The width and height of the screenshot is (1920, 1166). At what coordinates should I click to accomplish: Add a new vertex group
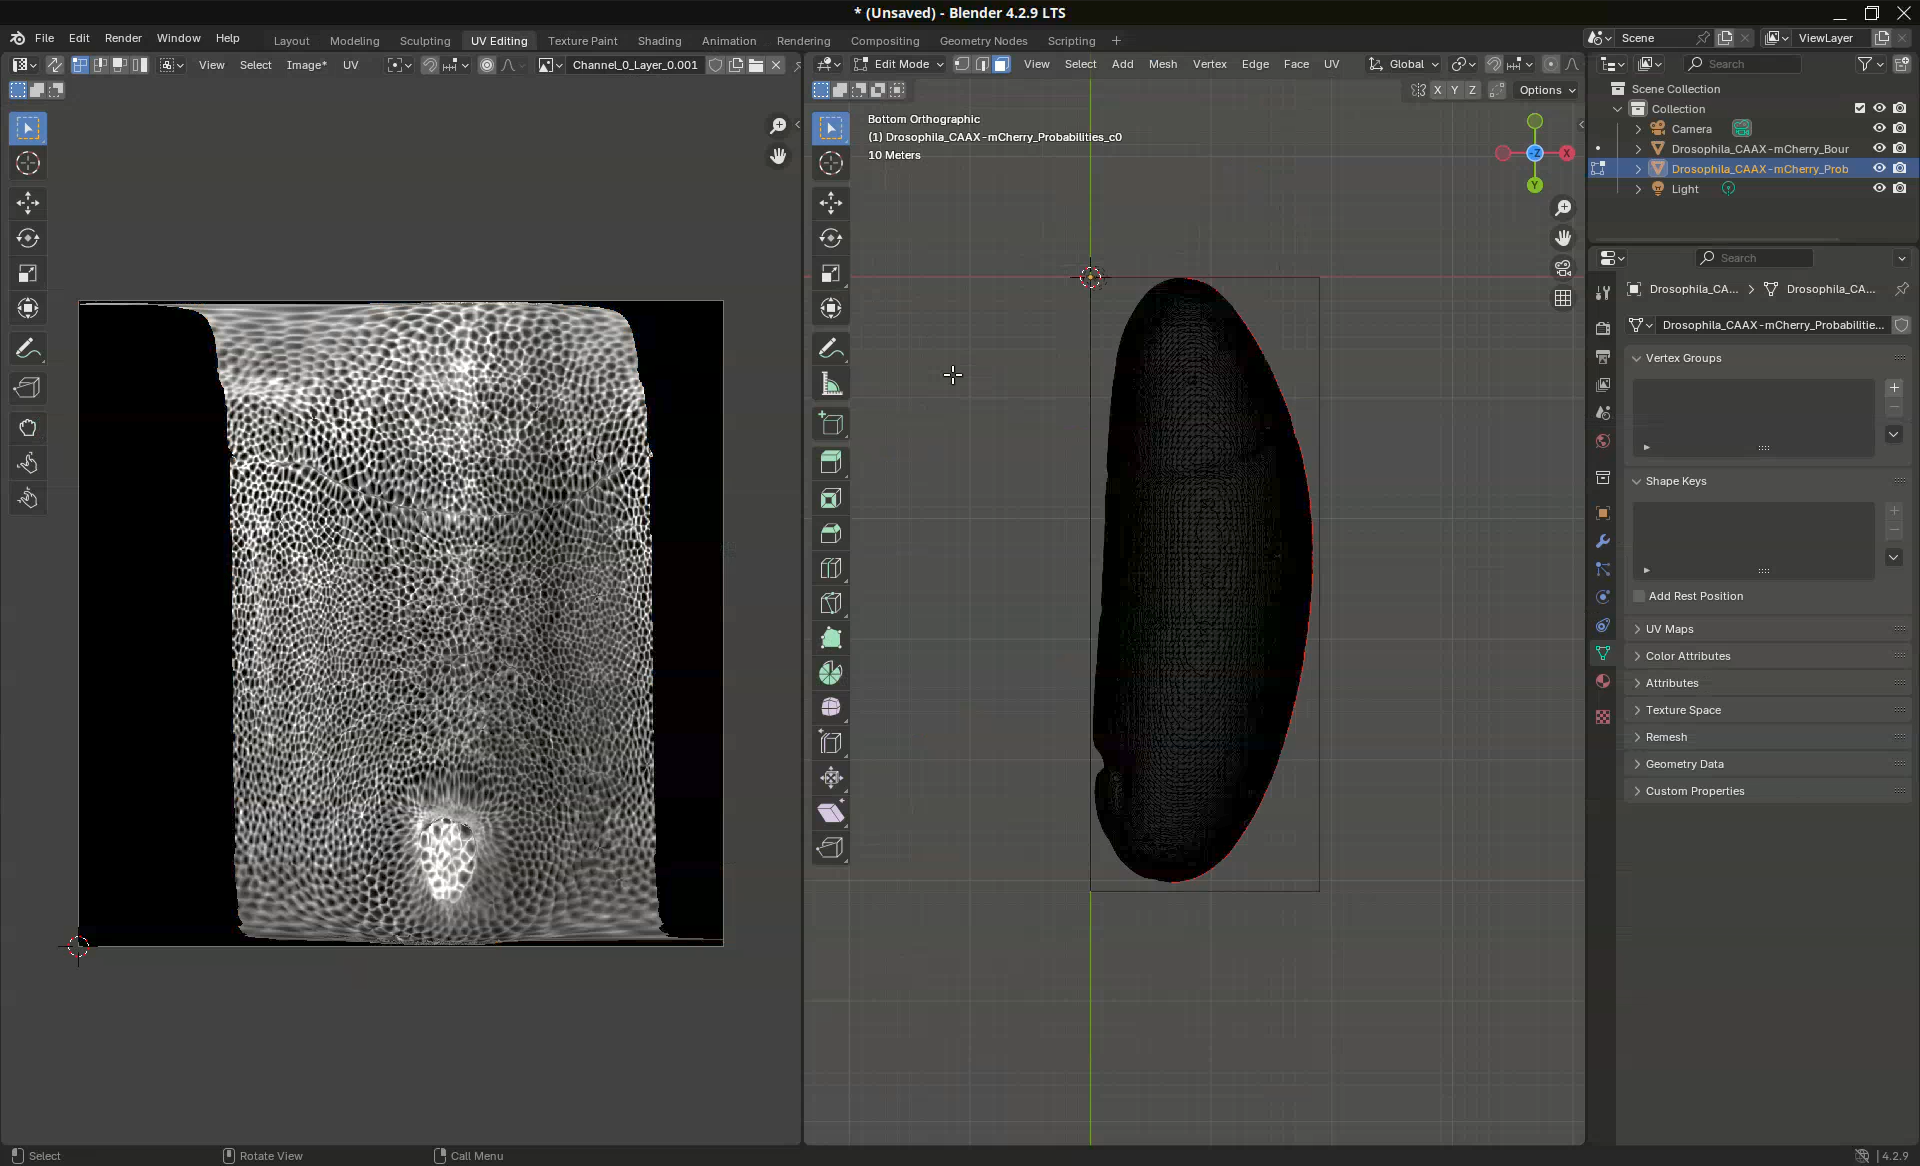coord(1893,388)
